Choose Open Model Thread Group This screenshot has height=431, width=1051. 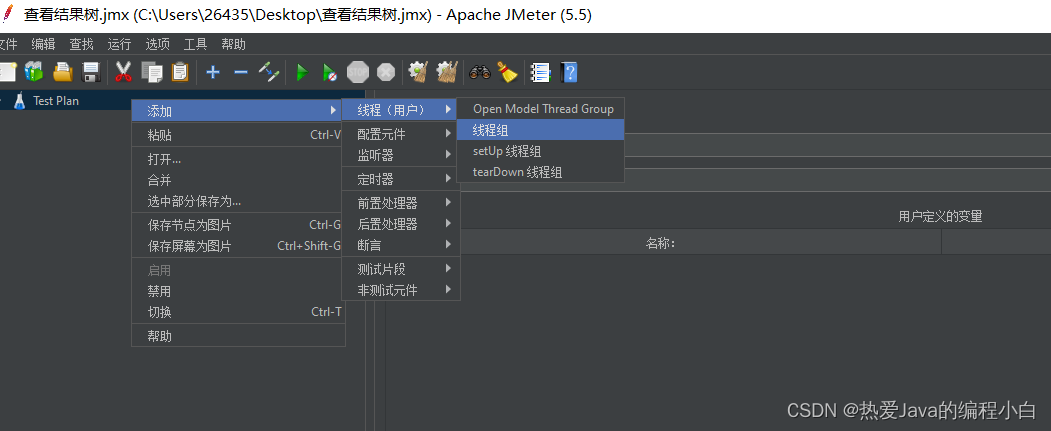point(540,109)
